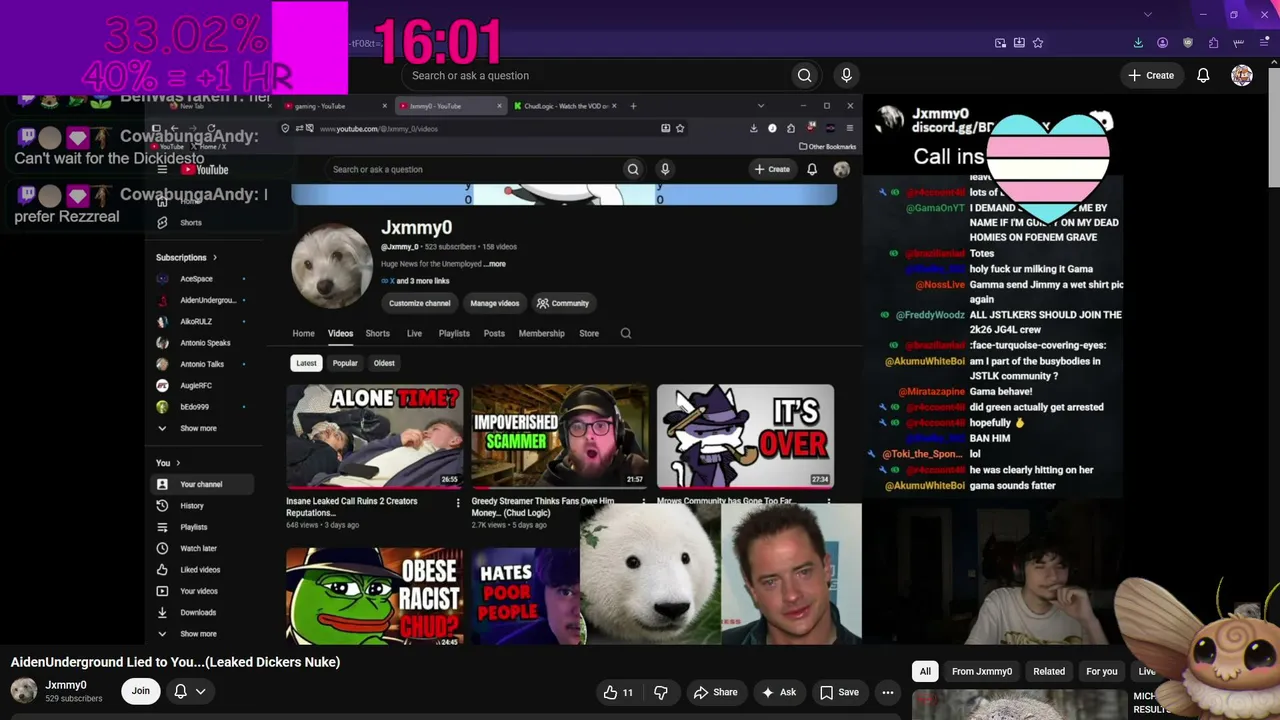Screen dimensions: 1280x720
Task: Click Liked videos in the recorded sidebar
Action: 200,570
